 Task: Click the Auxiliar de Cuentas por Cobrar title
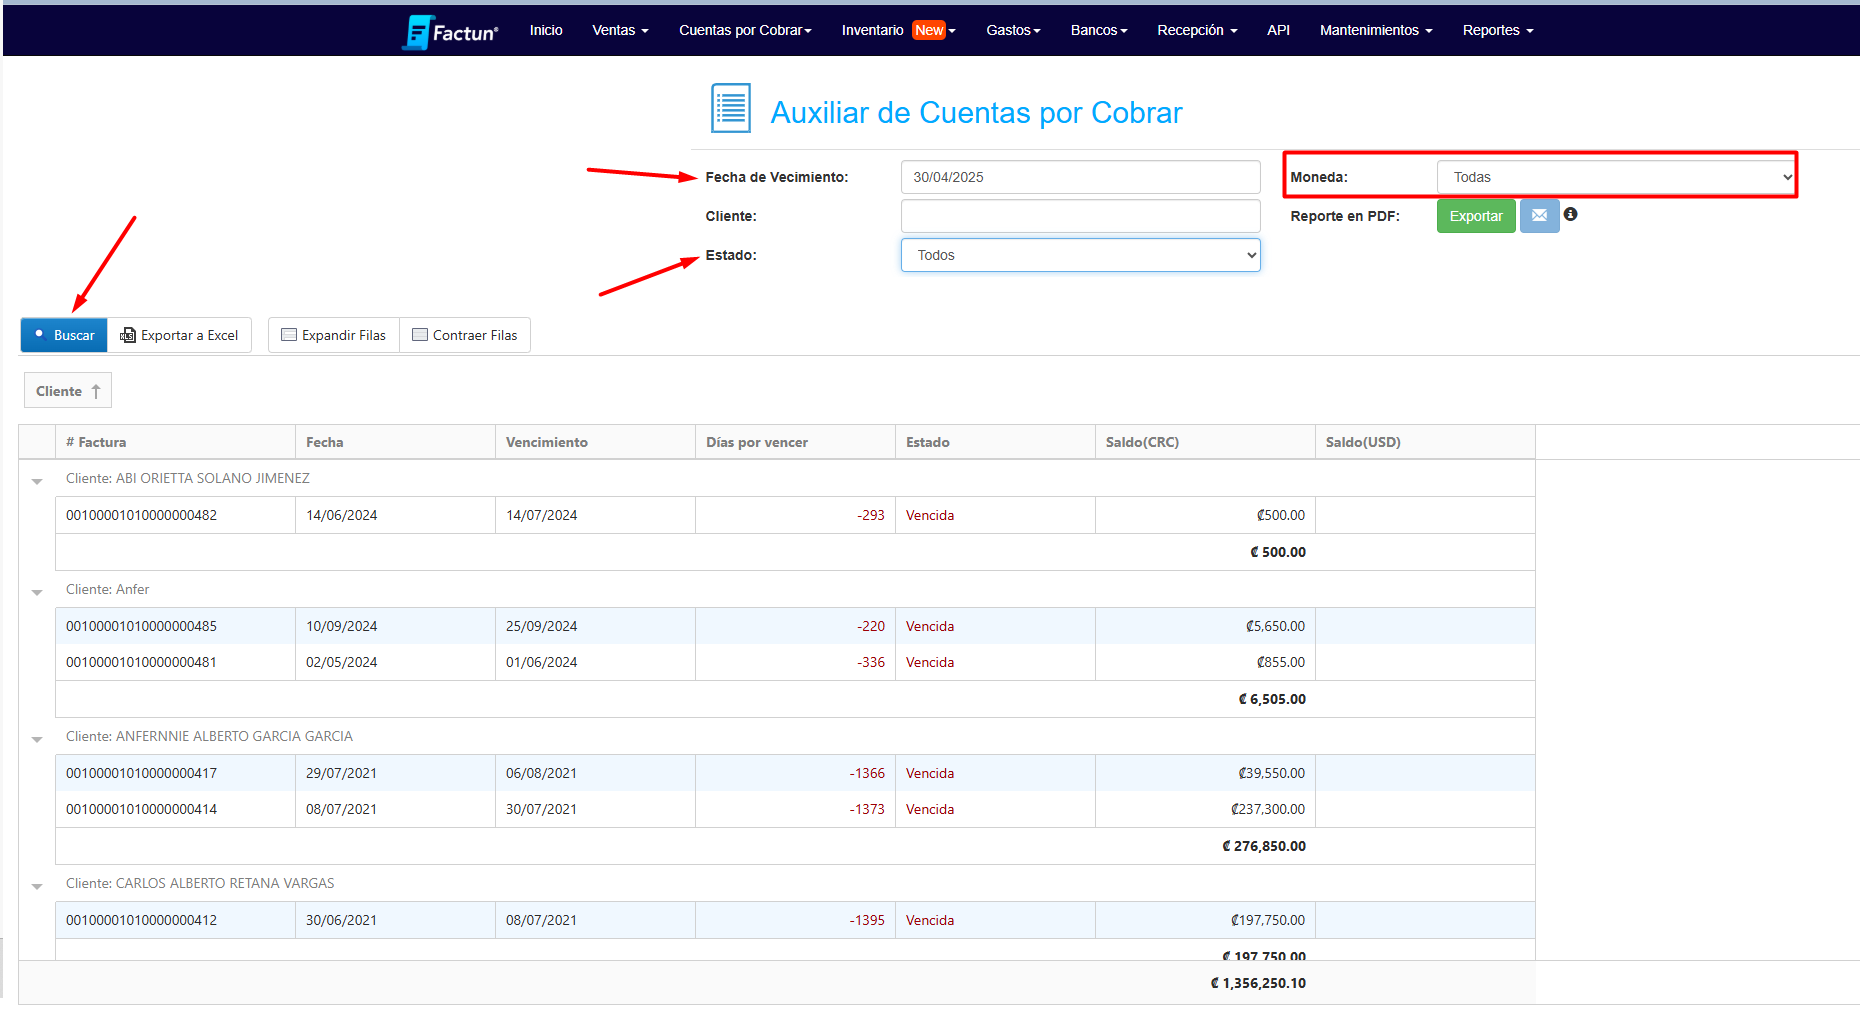[x=976, y=113]
